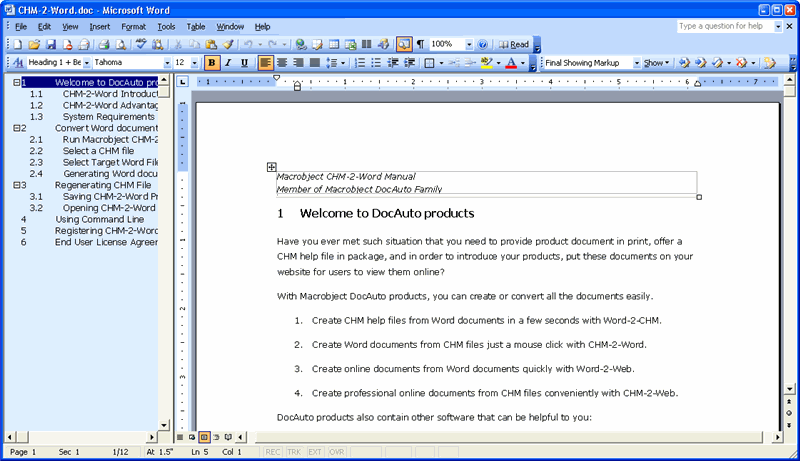
Task: Open the 100% zoom dropdown
Action: click(469, 45)
